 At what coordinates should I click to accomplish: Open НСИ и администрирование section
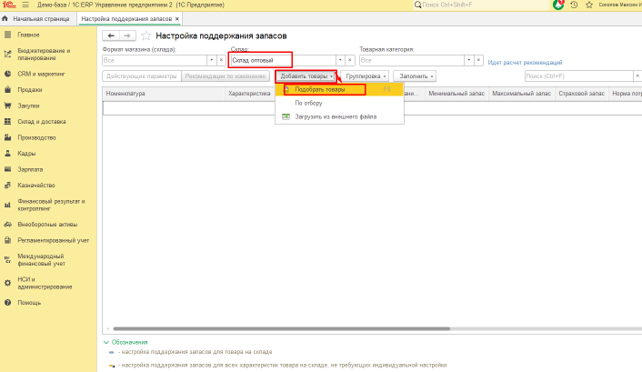pos(44,283)
